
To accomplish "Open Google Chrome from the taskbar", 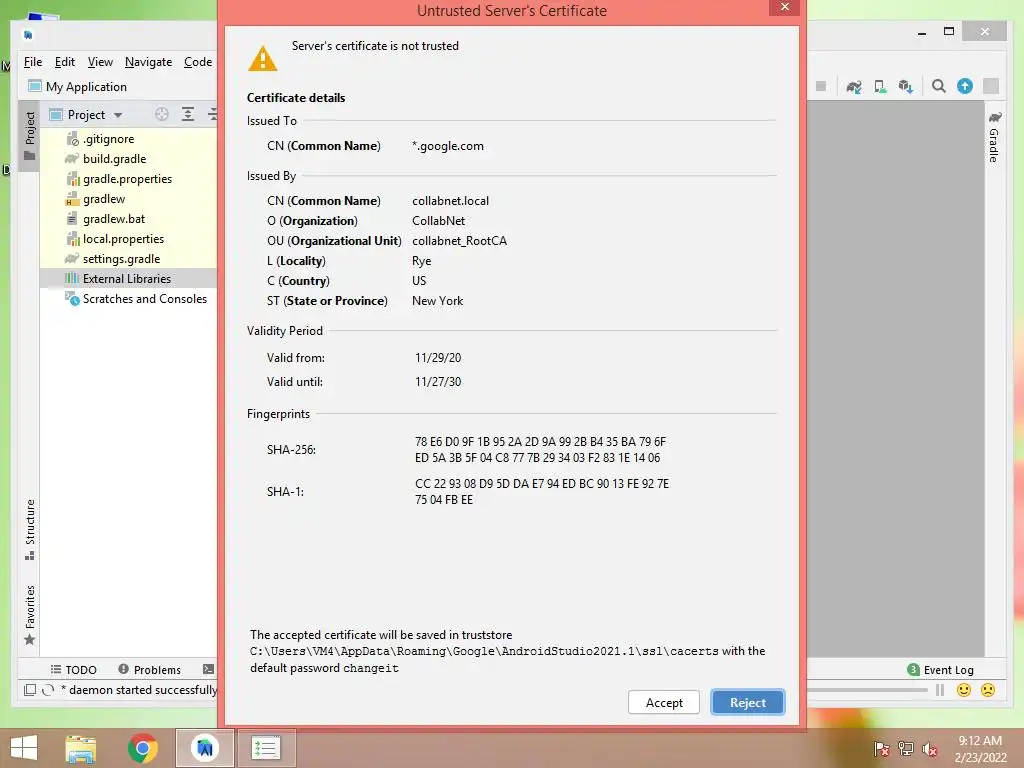I will pyautogui.click(x=142, y=748).
